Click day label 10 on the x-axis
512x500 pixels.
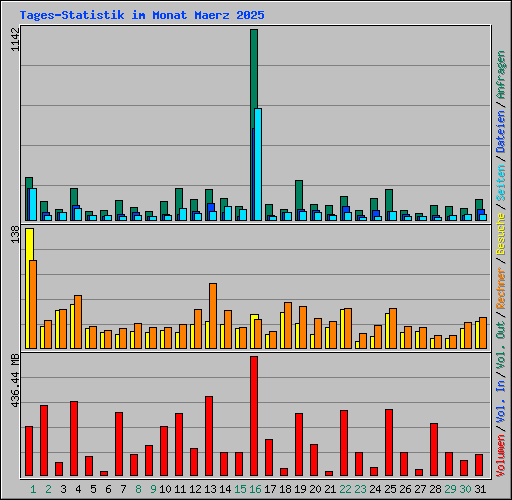165,489
